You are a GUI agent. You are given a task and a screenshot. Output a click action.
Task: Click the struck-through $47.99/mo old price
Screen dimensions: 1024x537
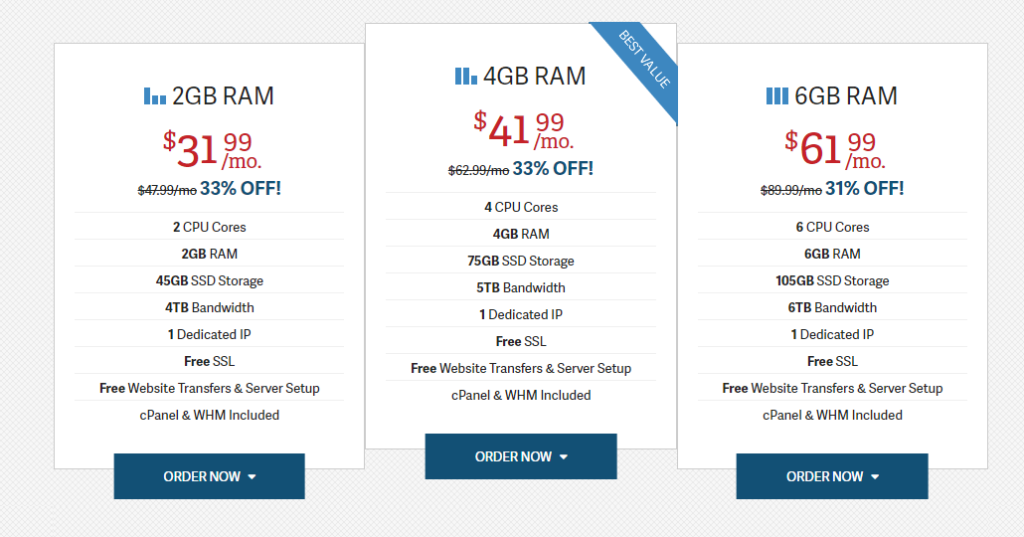click(167, 190)
